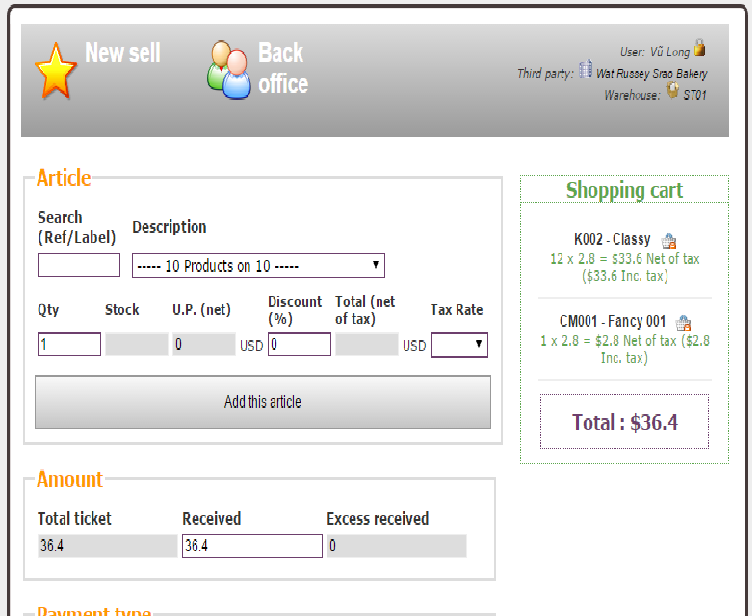The height and width of the screenshot is (616, 752).
Task: Click into the Qty input field
Action: (x=69, y=345)
